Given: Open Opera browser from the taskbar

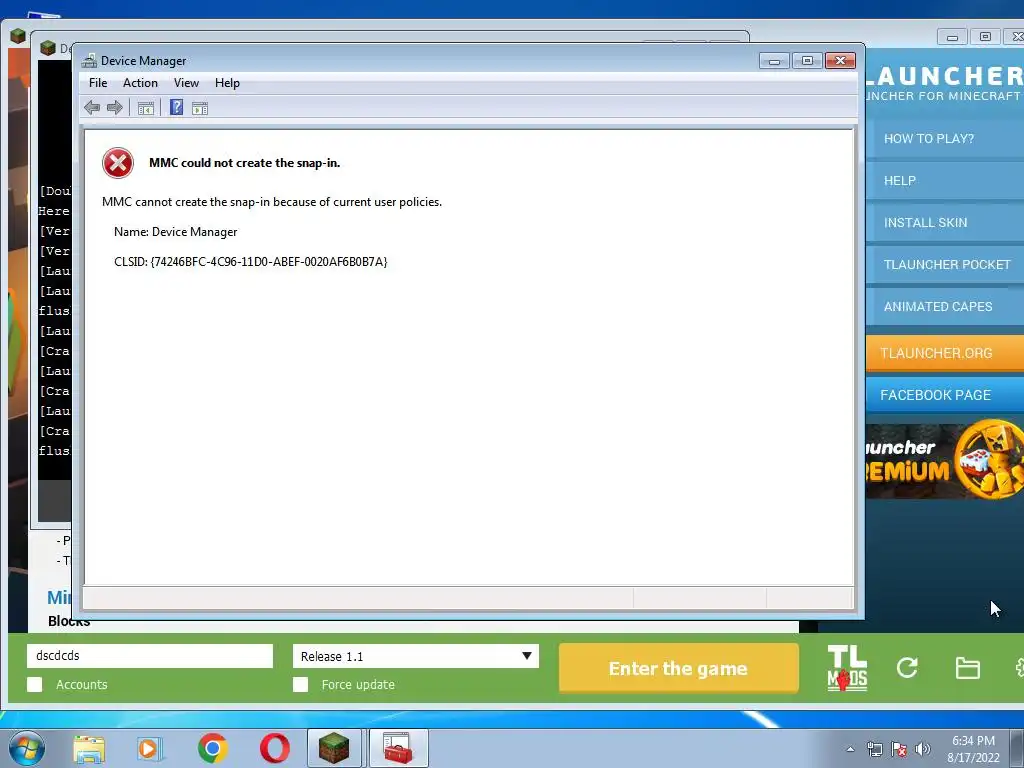Looking at the screenshot, I should [275, 748].
